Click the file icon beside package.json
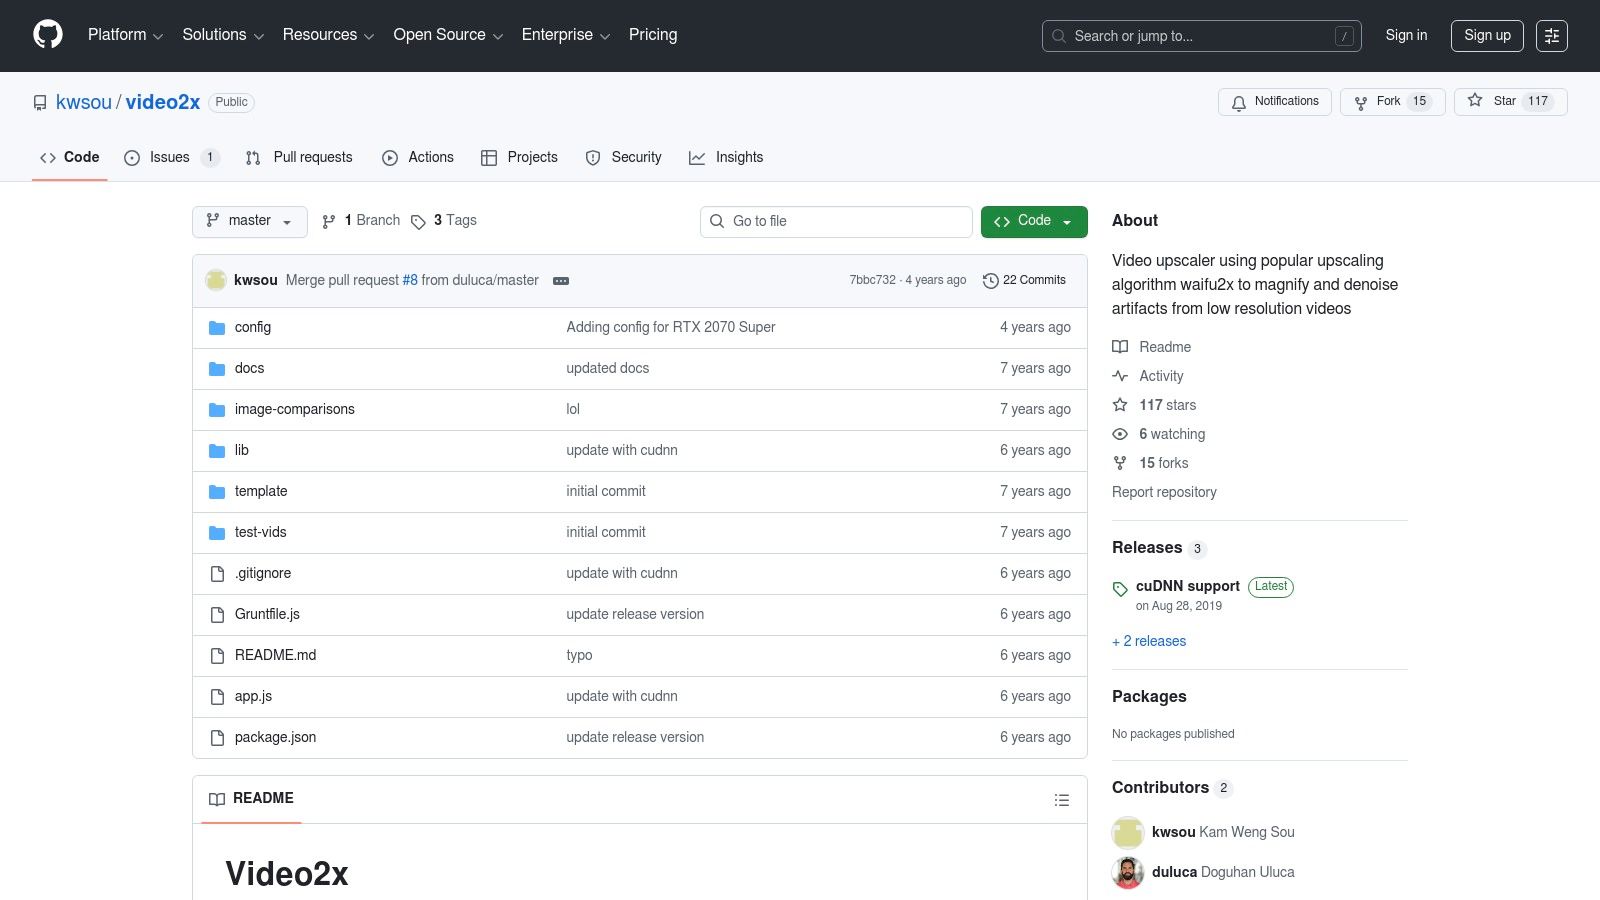1600x900 pixels. [217, 738]
